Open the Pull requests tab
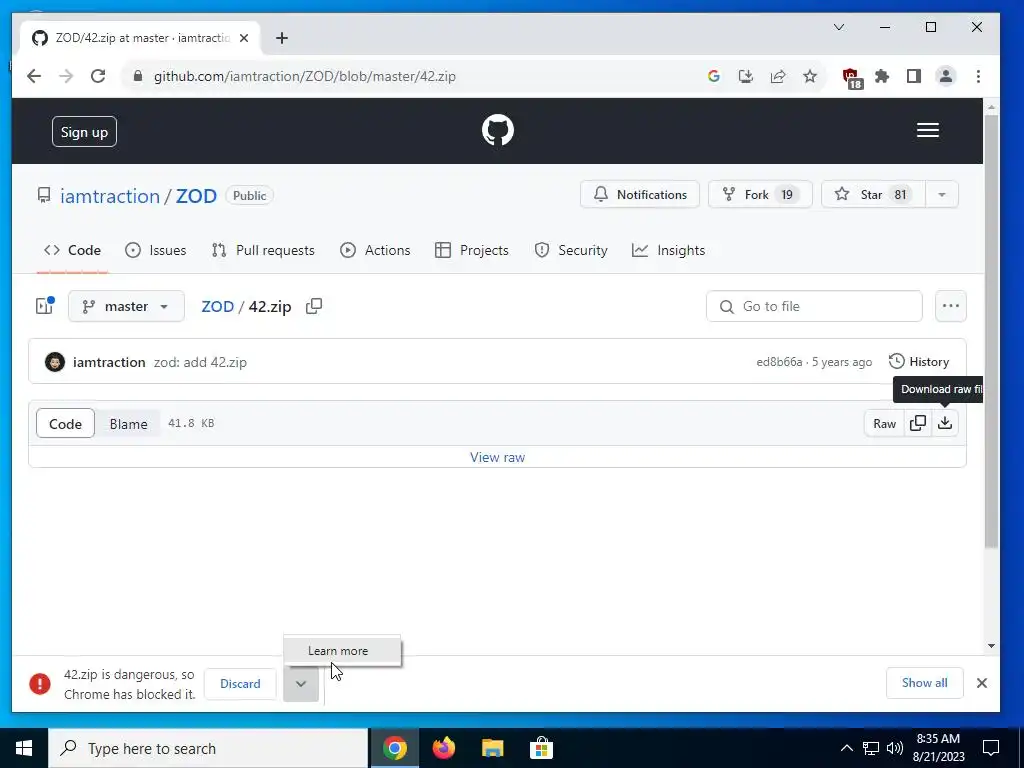 [263, 250]
